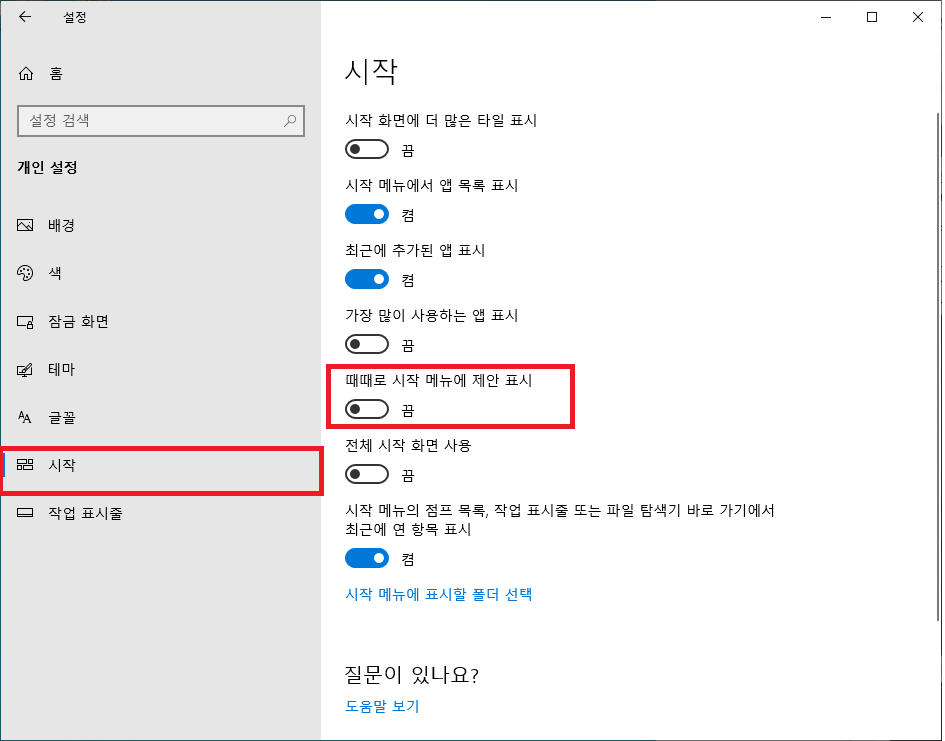Click the 질문이 있나요? heading
This screenshot has height=741, width=945.
pyautogui.click(x=412, y=675)
